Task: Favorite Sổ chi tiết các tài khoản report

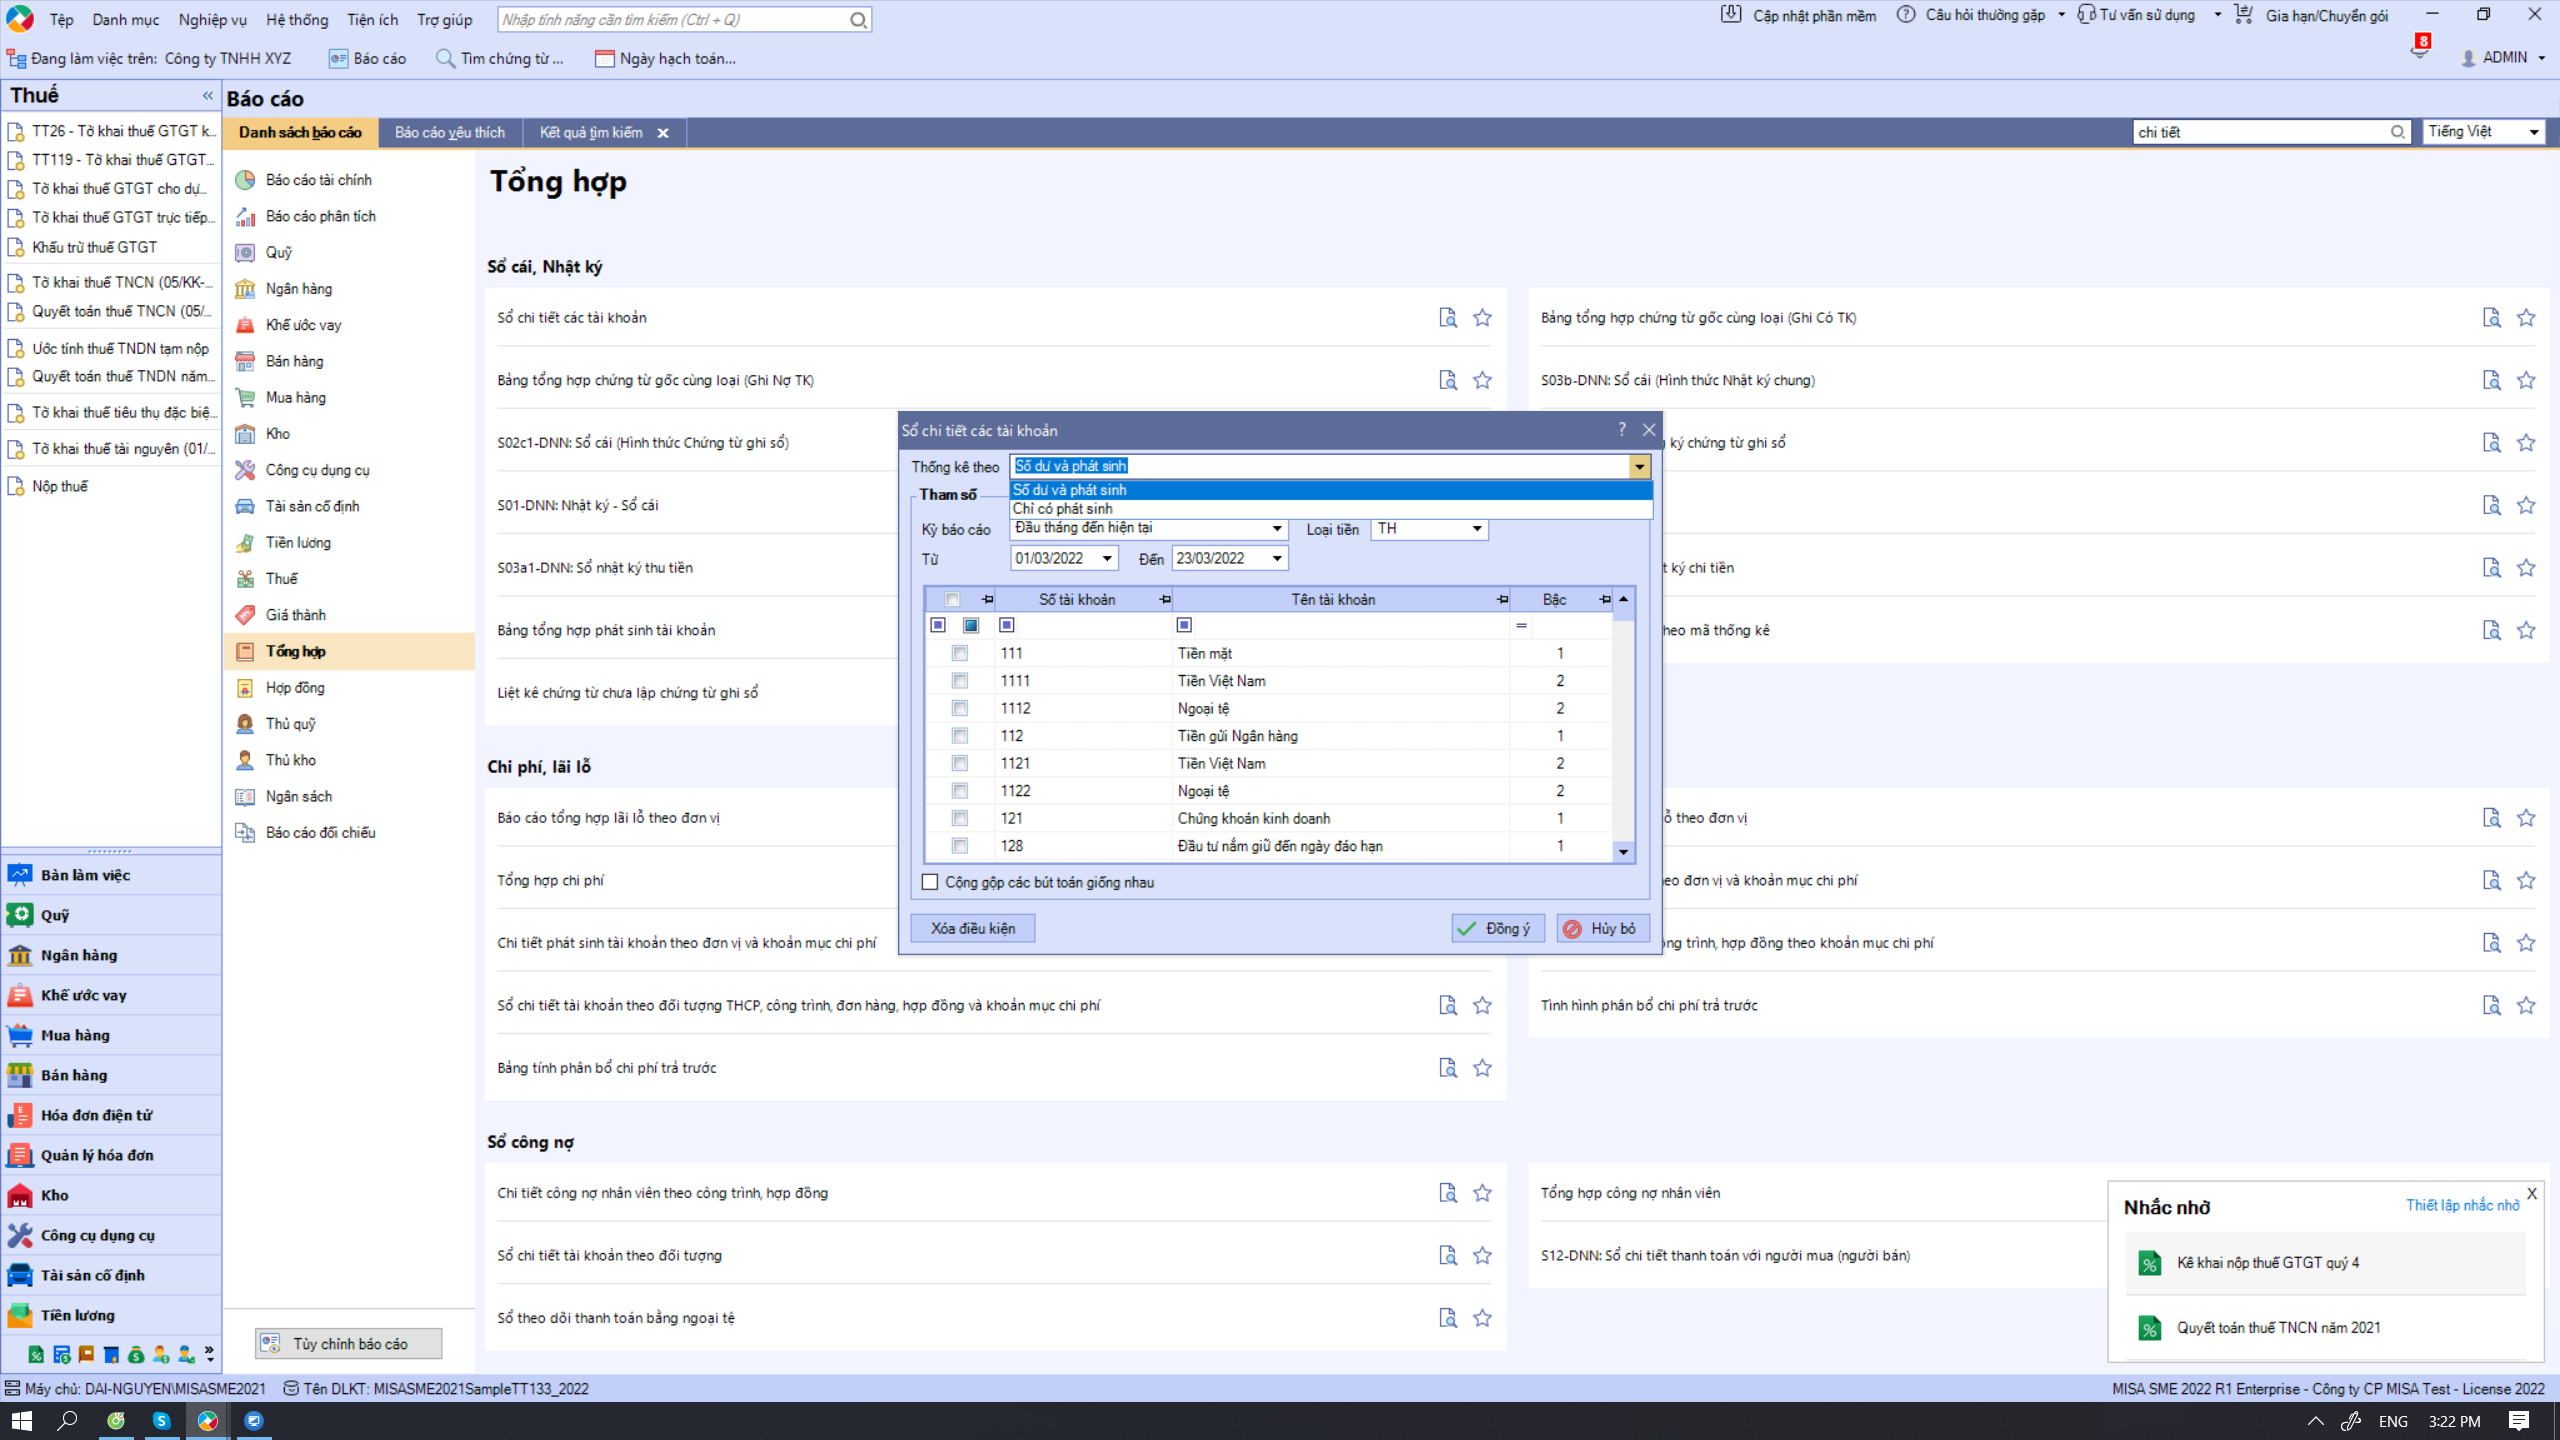Action: (x=1482, y=318)
